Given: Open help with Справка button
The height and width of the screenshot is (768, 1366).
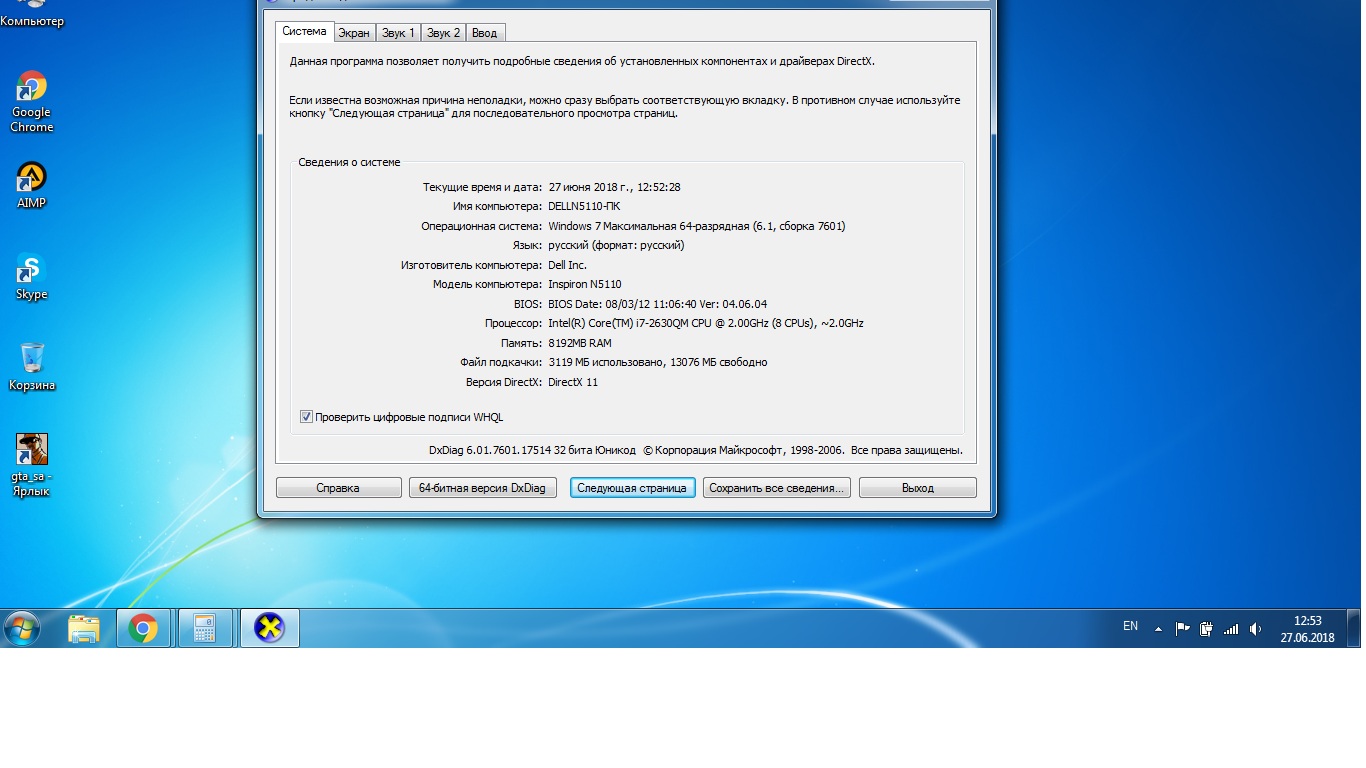Looking at the screenshot, I should tap(338, 488).
